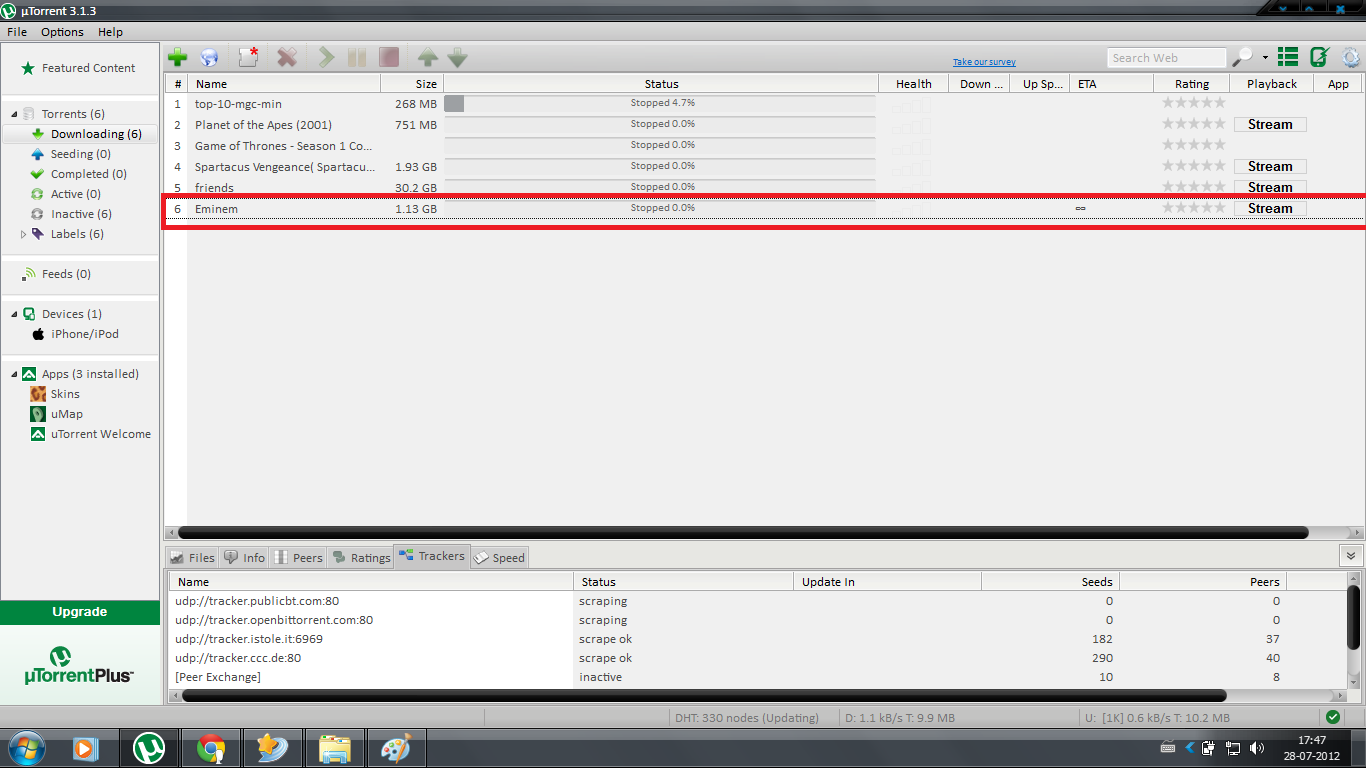Click the volume icon in the system tray
The width and height of the screenshot is (1366, 768).
pos(1257,748)
